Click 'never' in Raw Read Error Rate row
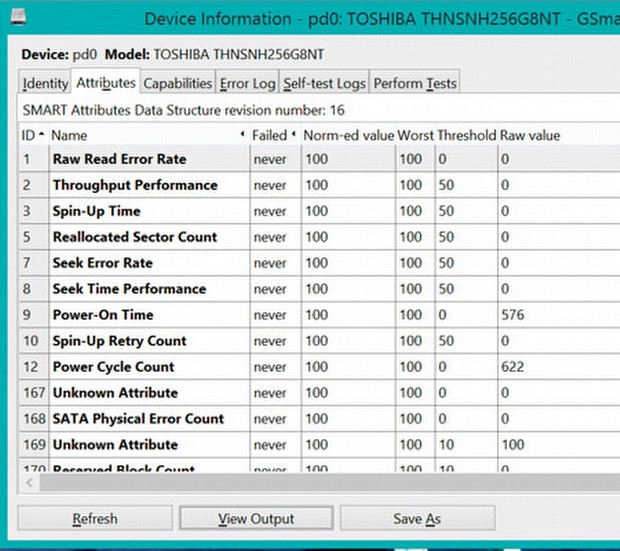The width and height of the screenshot is (620, 551). pos(270,159)
